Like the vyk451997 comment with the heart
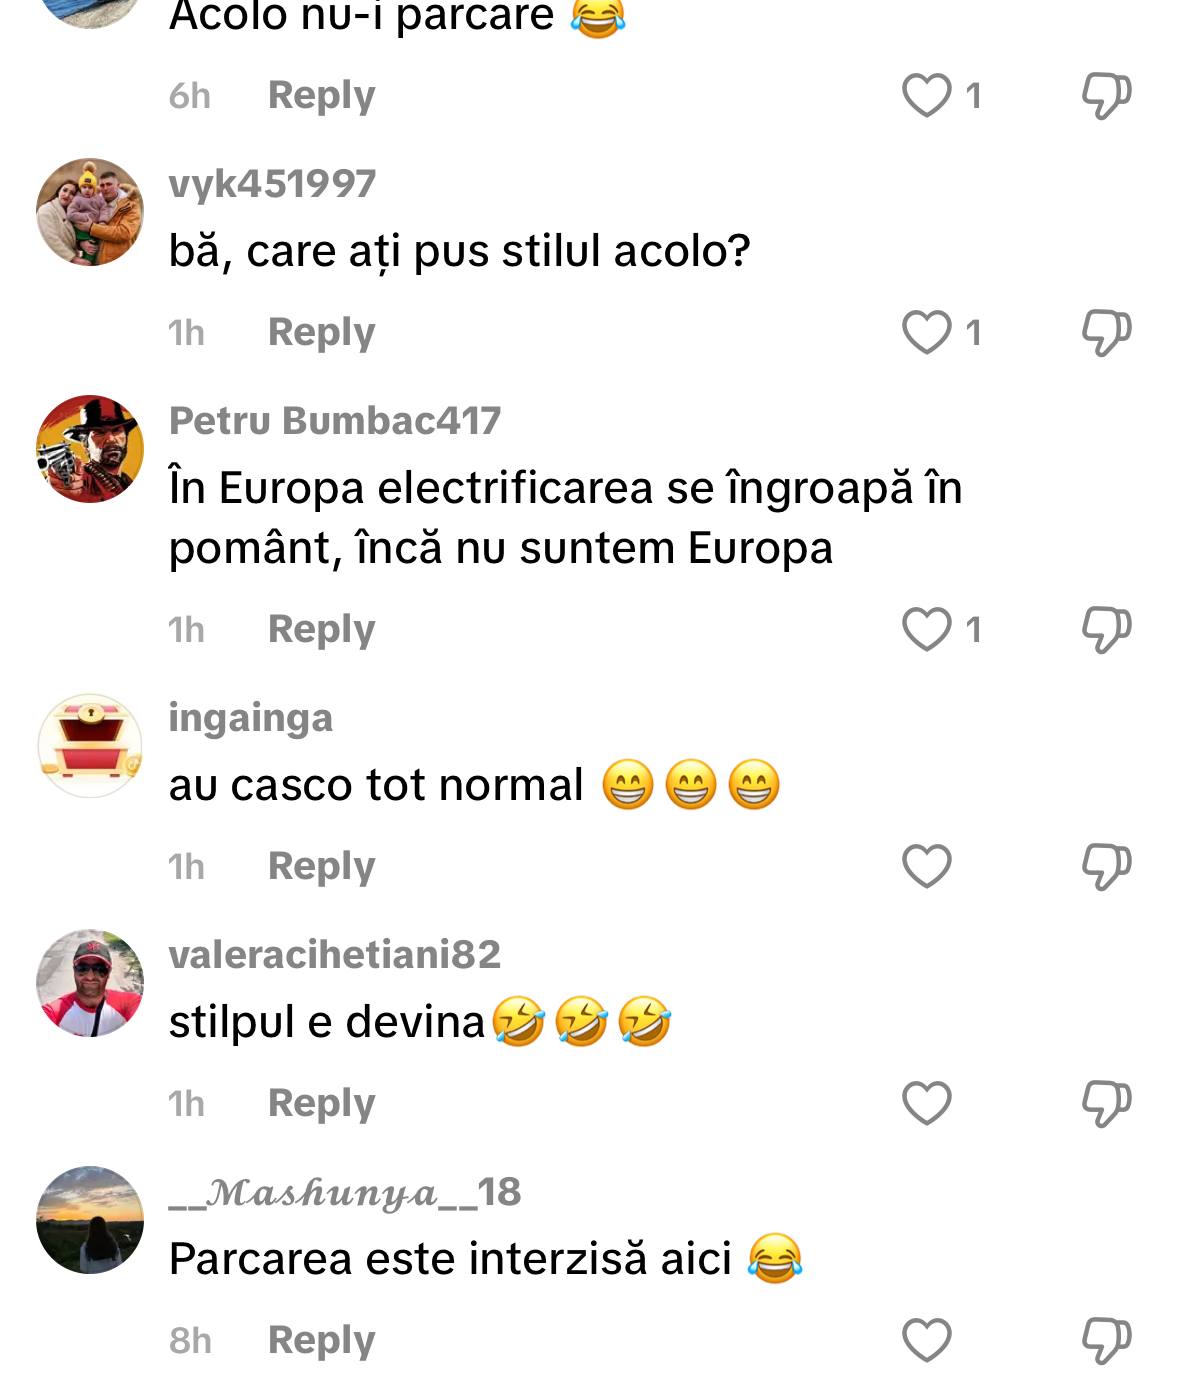This screenshot has width=1179, height=1373. pos(927,333)
